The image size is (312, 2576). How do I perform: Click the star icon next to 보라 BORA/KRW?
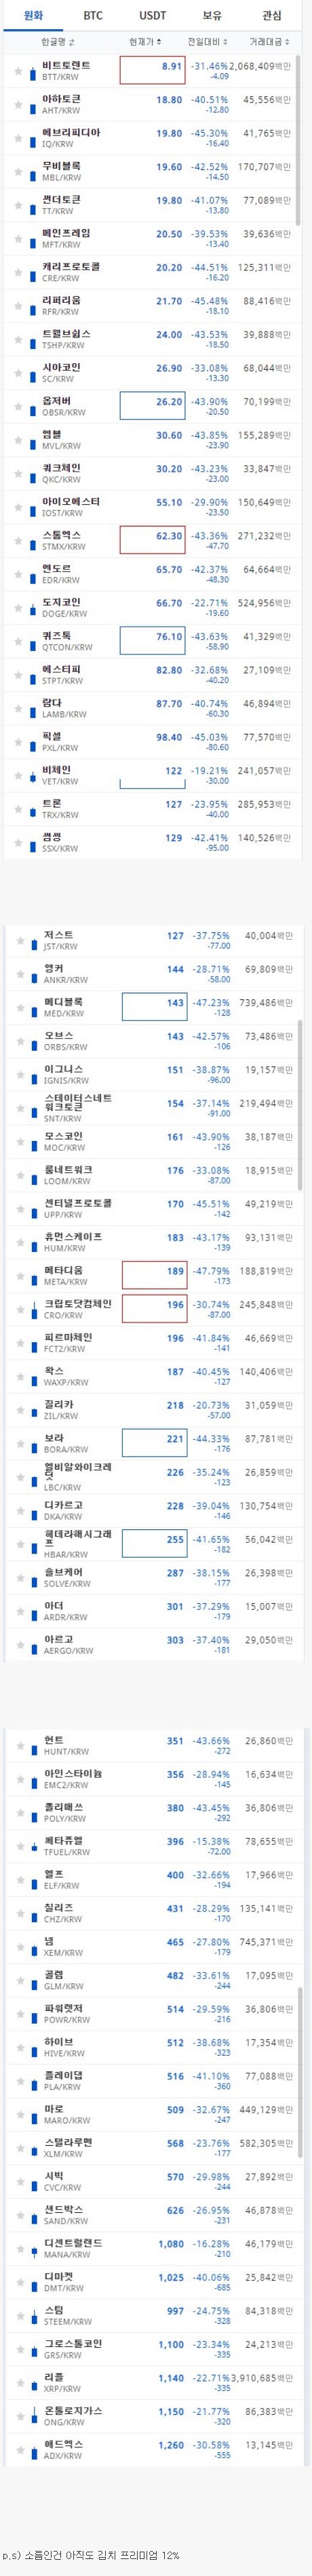pos(18,1444)
